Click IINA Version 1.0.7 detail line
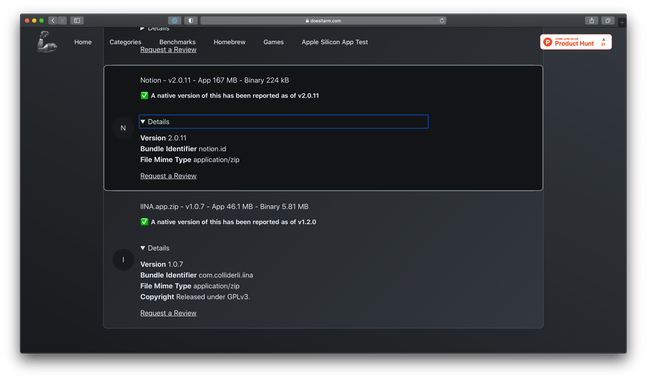The image size is (647, 380). (x=162, y=264)
